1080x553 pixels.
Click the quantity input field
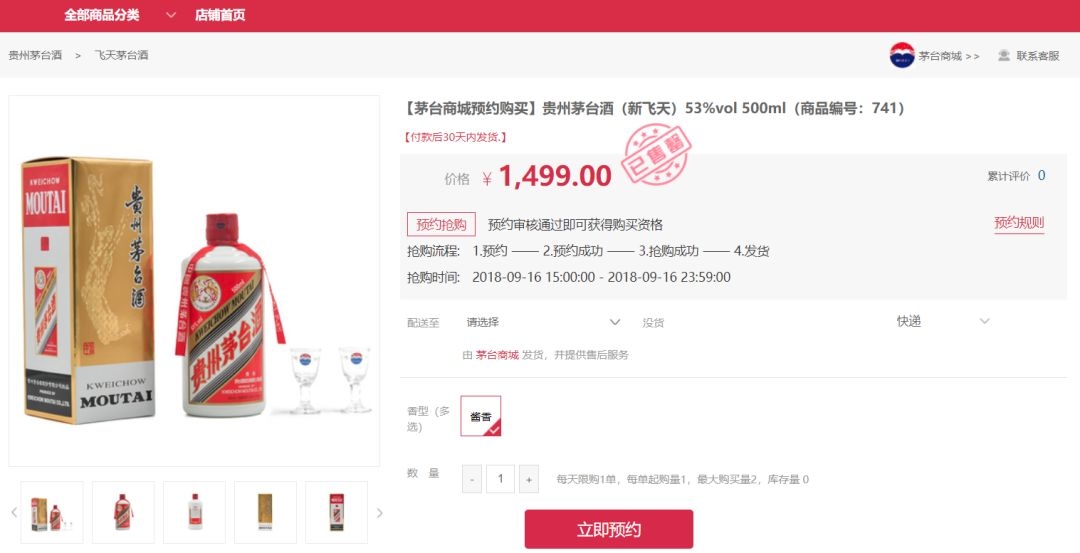coord(501,479)
